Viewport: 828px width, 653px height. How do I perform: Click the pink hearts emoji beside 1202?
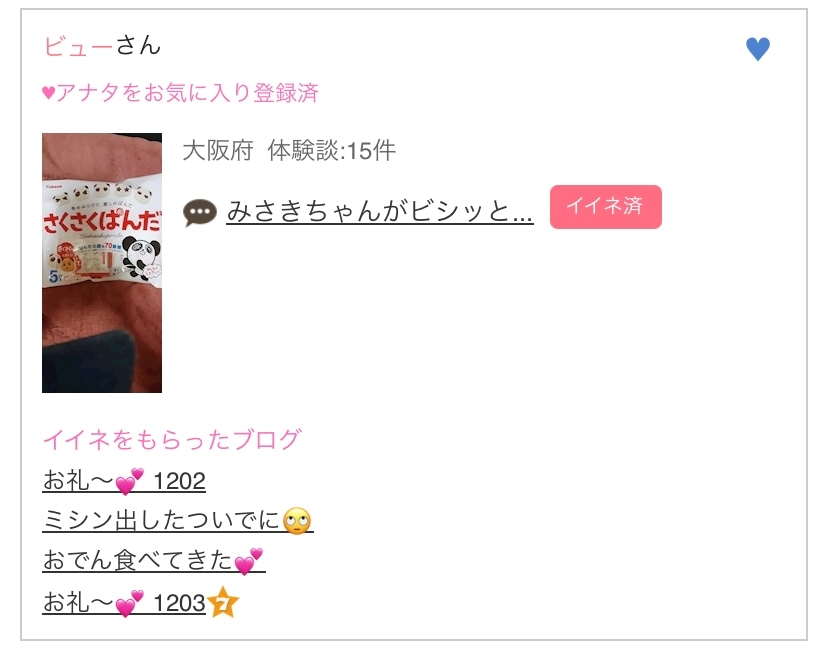pos(129,481)
